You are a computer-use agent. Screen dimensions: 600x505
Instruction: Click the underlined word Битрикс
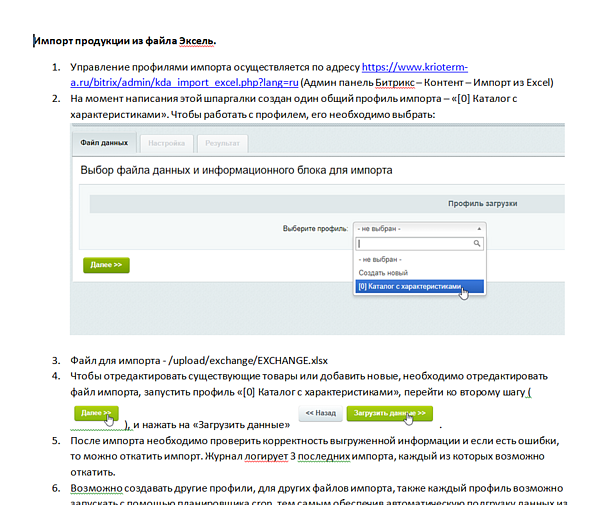395,83
